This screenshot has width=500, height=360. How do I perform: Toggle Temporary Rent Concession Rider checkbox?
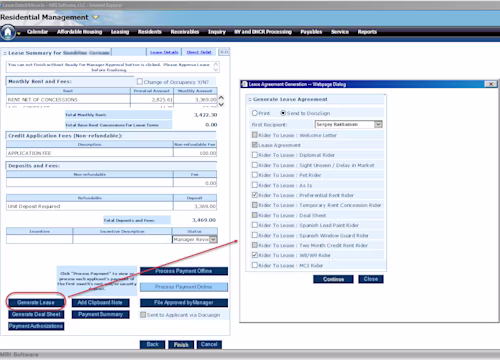[x=255, y=205]
